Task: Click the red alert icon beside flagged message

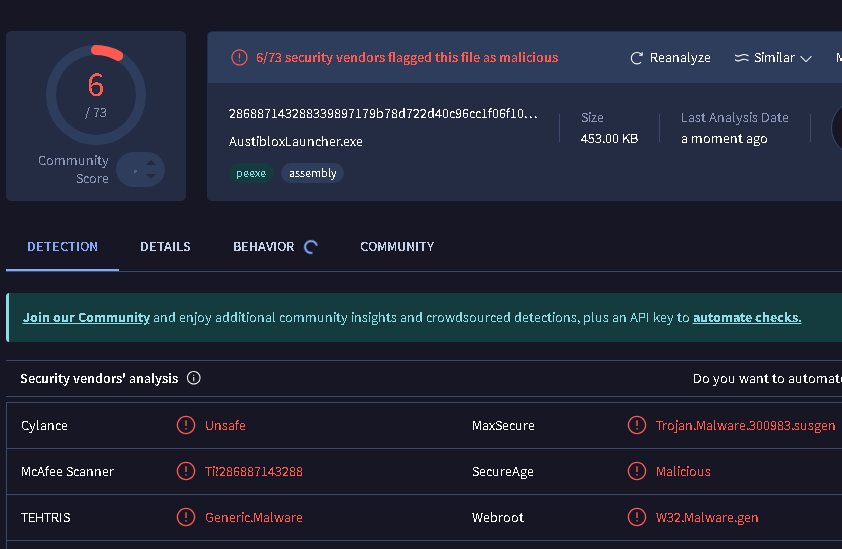Action: tap(239, 57)
